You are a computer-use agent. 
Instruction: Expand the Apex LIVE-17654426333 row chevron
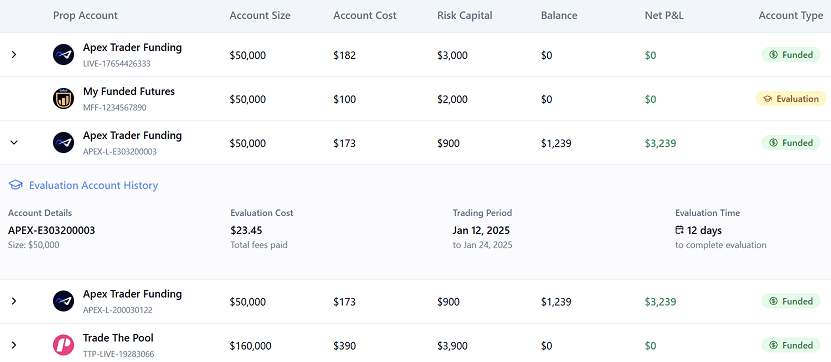tap(14, 55)
